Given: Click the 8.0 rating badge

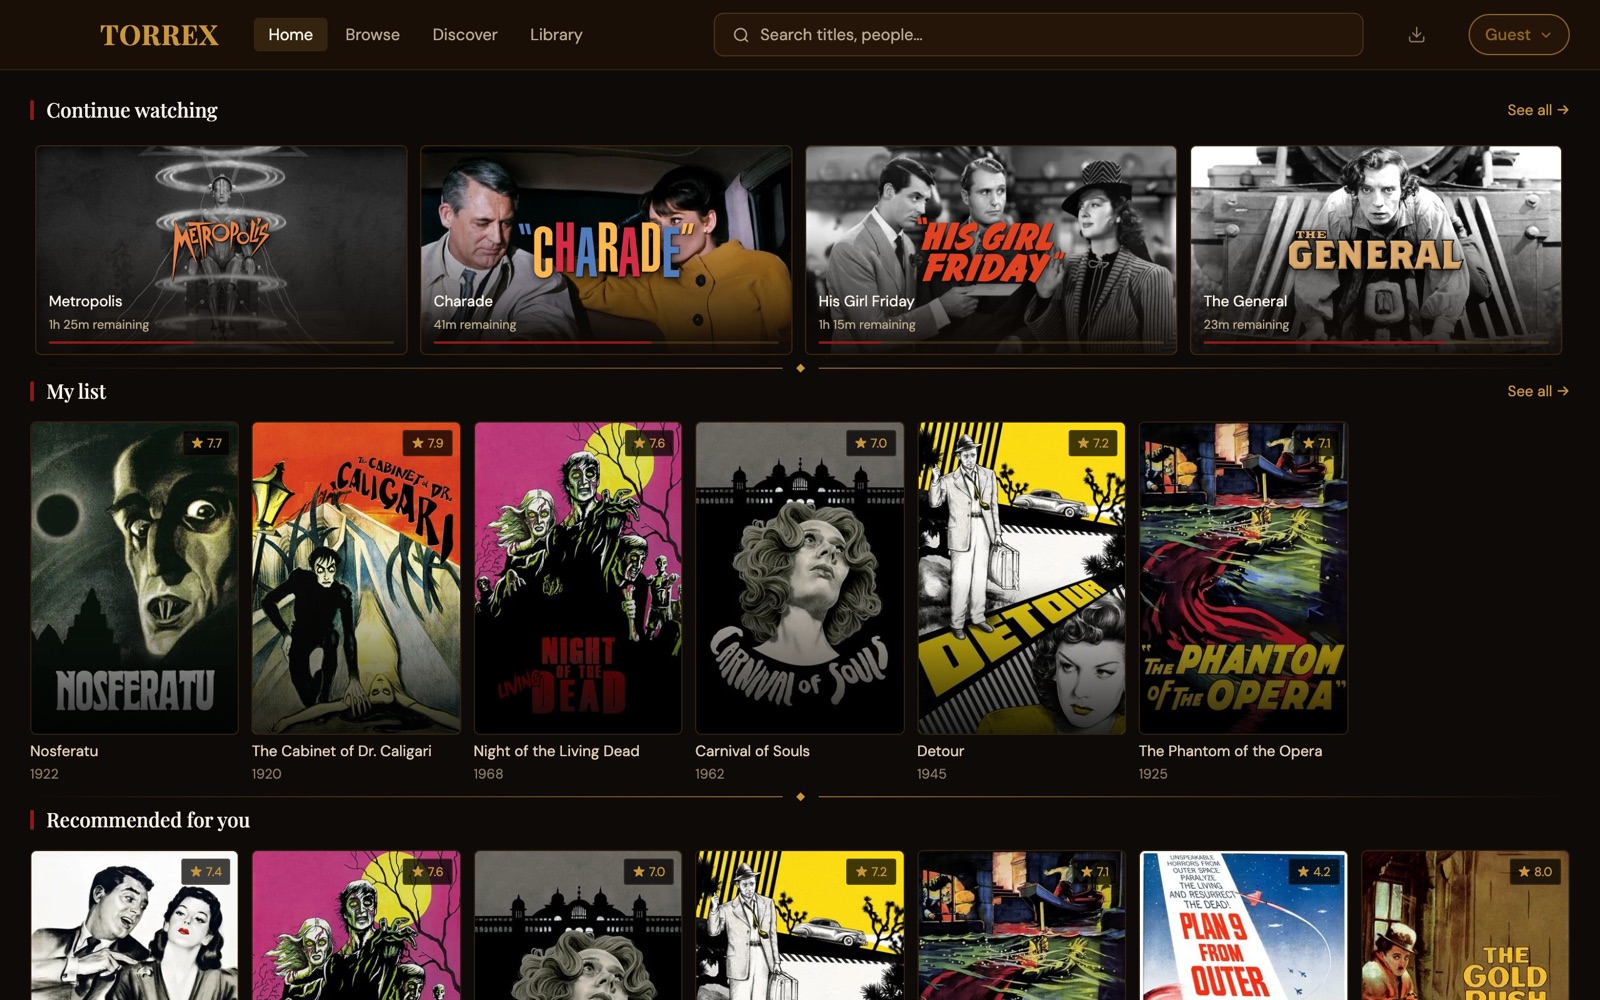Looking at the screenshot, I should pyautogui.click(x=1536, y=872).
